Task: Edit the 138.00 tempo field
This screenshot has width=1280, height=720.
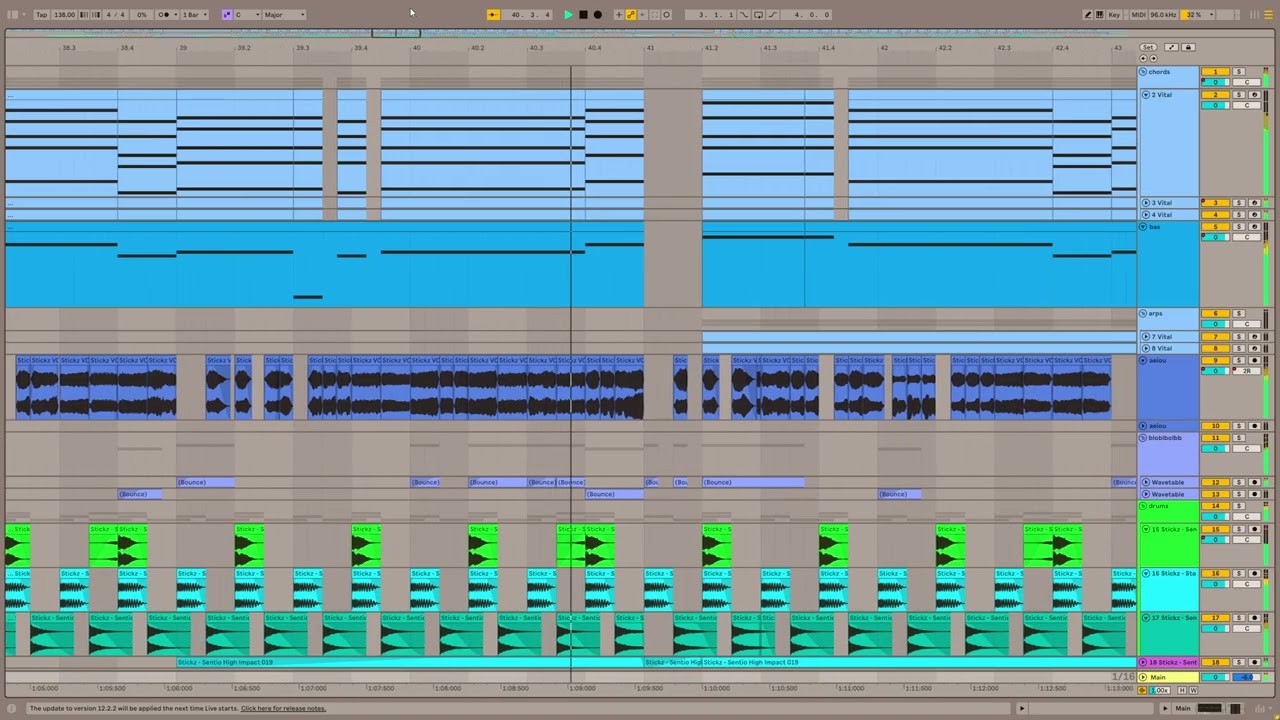Action: pyautogui.click(x=64, y=15)
